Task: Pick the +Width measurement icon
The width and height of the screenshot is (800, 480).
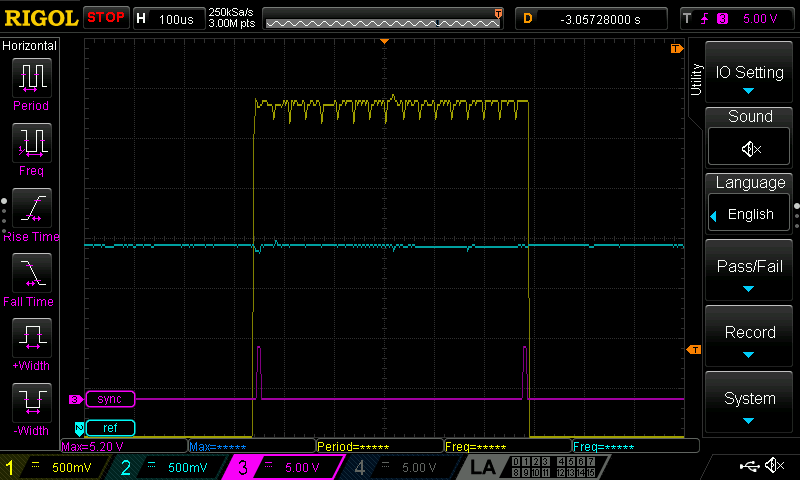Action: pyautogui.click(x=30, y=337)
